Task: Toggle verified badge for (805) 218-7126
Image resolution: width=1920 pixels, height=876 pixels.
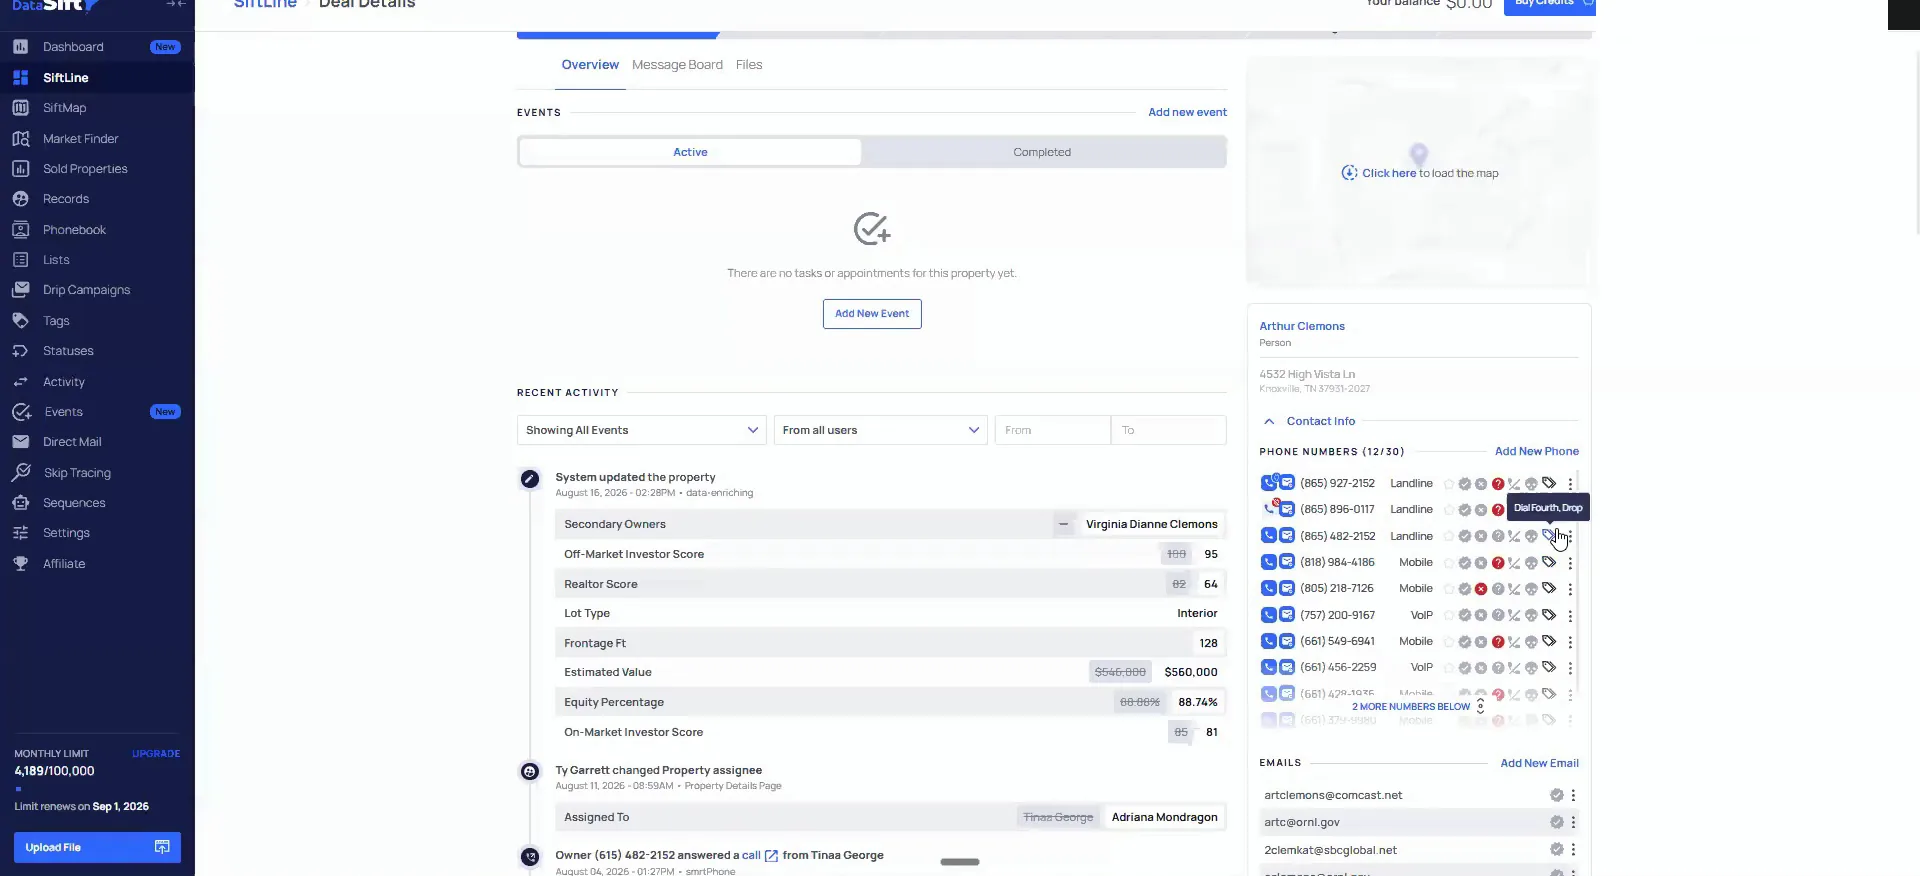Action: coord(1465,589)
